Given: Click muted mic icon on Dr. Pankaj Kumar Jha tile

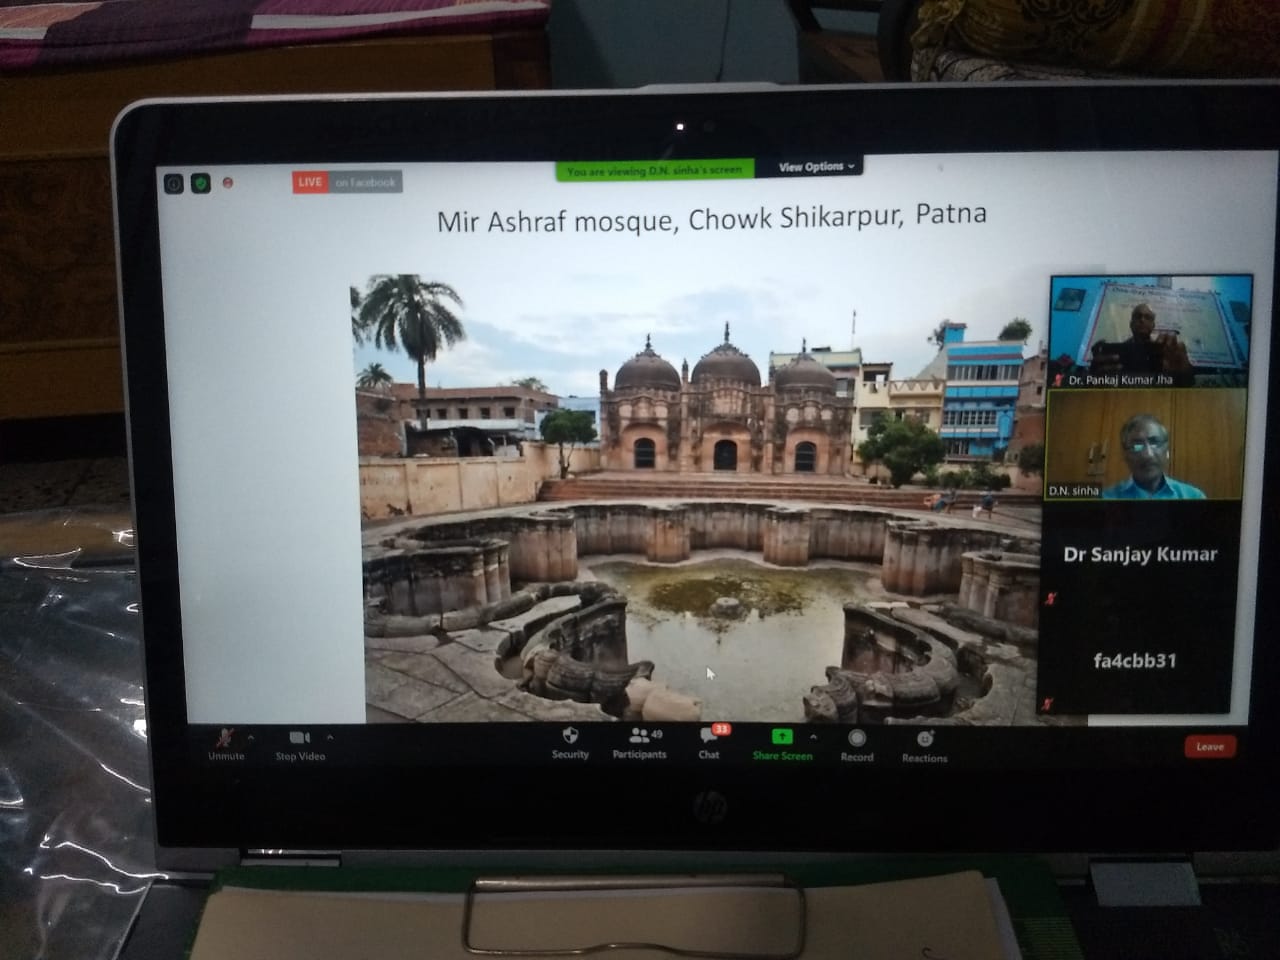Looking at the screenshot, I should [1057, 380].
